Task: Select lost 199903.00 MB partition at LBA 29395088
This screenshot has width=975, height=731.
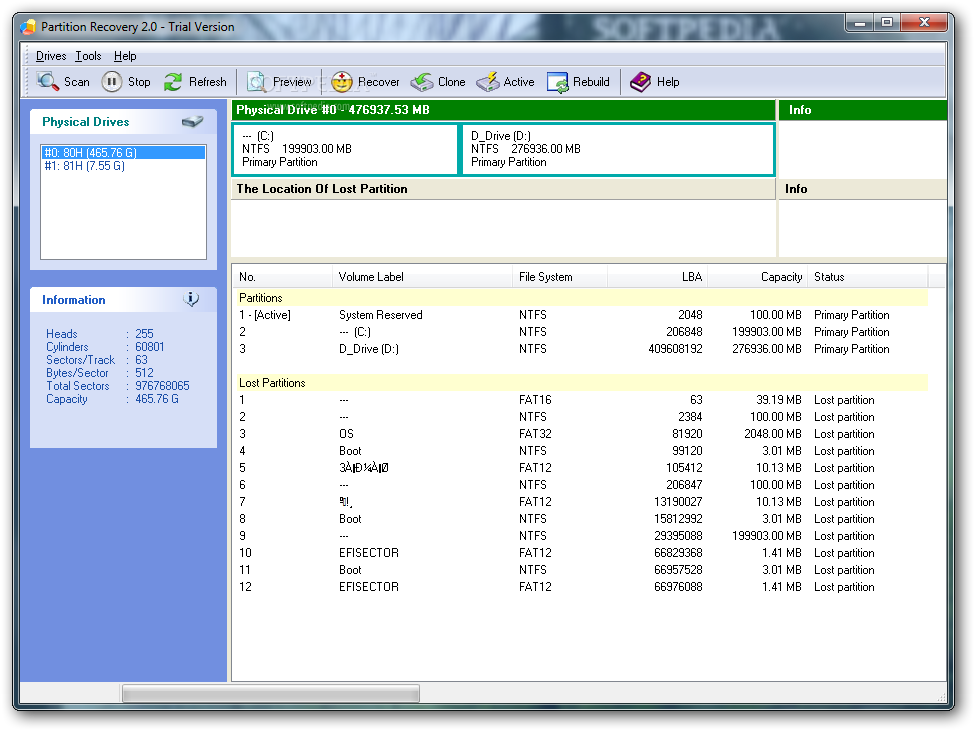Action: [x=580, y=536]
